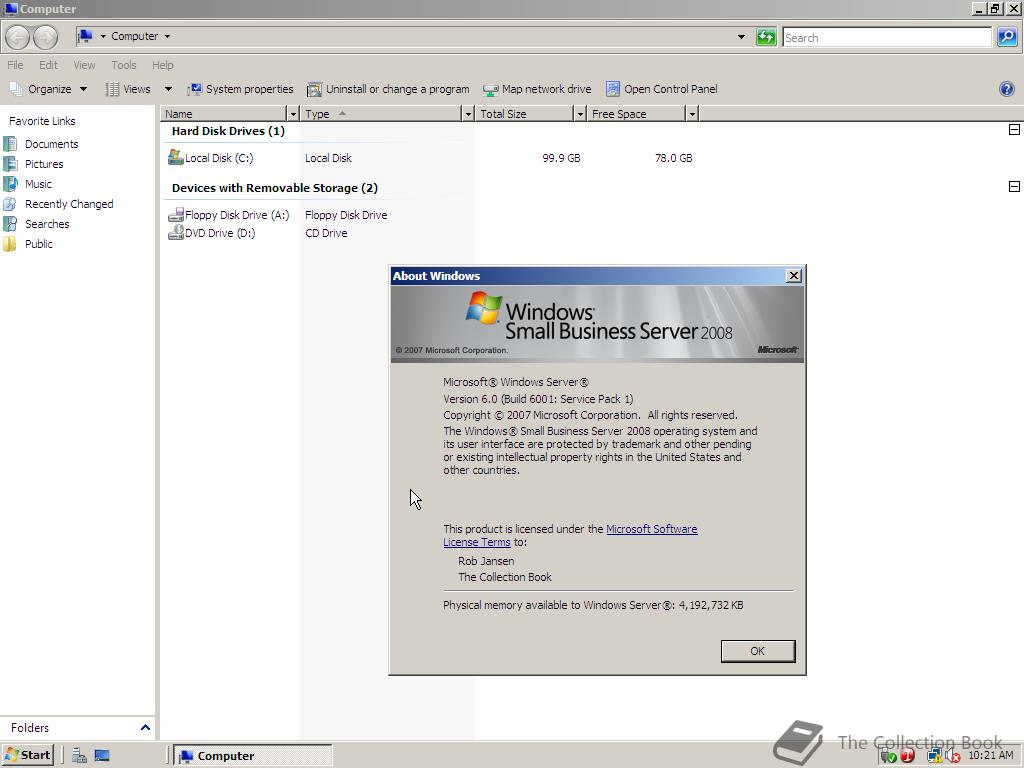This screenshot has height=768, width=1024.
Task: Click Server Manager quick launch icon
Action: coord(80,756)
